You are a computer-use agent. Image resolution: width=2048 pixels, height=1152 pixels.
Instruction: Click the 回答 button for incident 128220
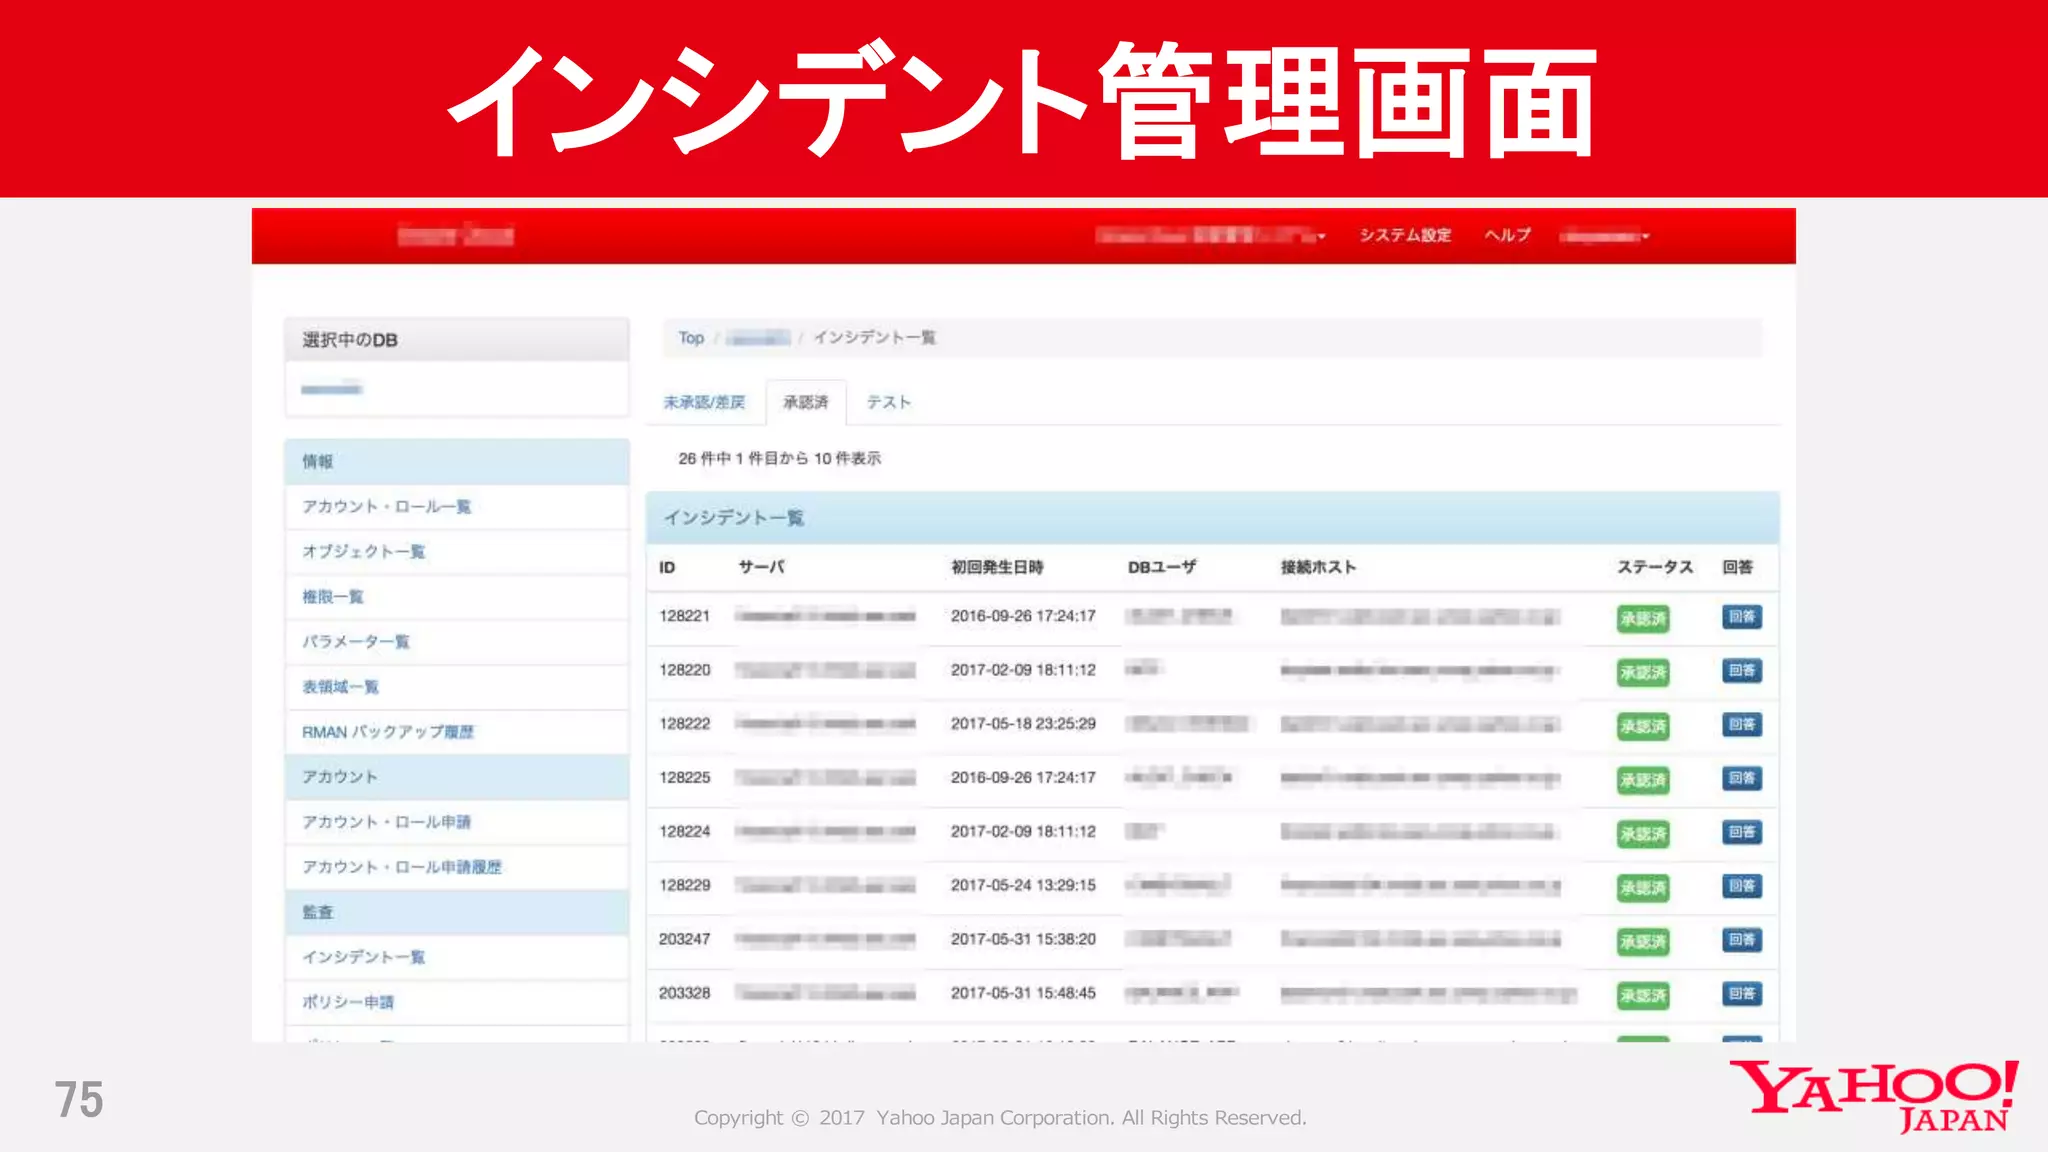click(x=1741, y=671)
